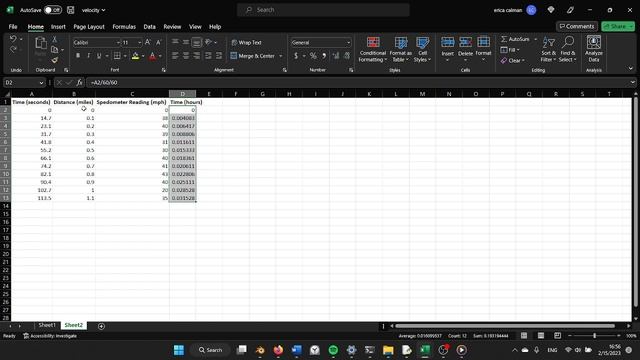Switch to Sheet1 tab

47,325
